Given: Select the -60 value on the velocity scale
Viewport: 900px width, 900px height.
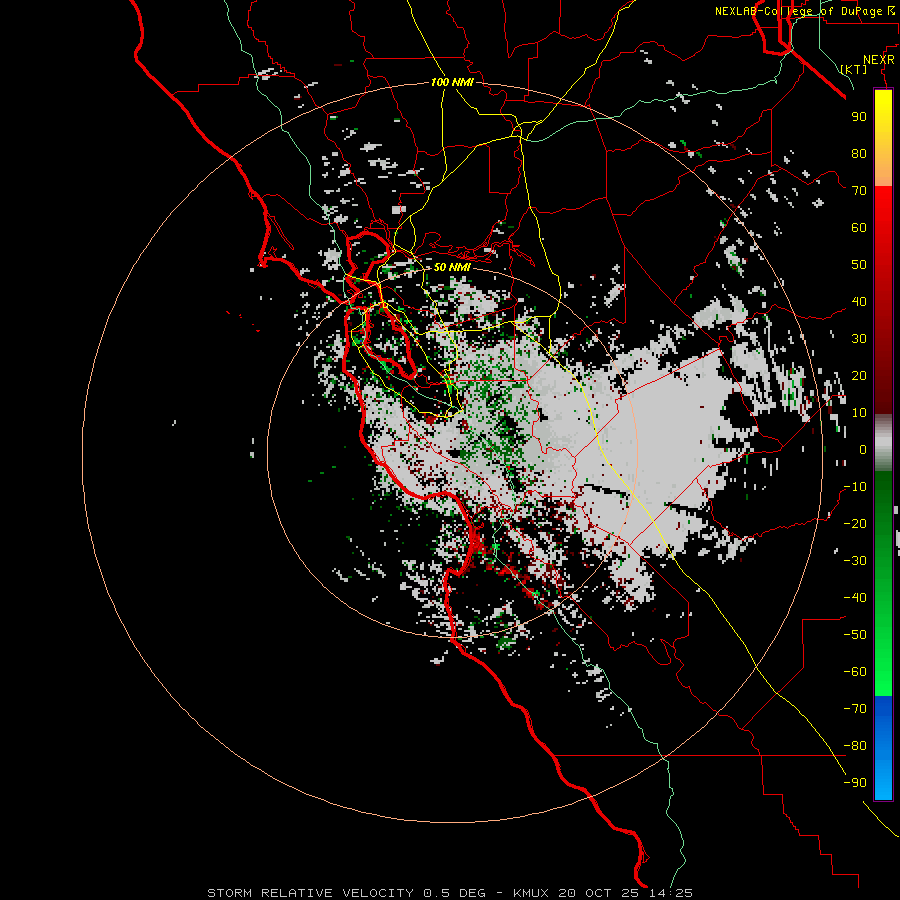Looking at the screenshot, I should [x=855, y=672].
